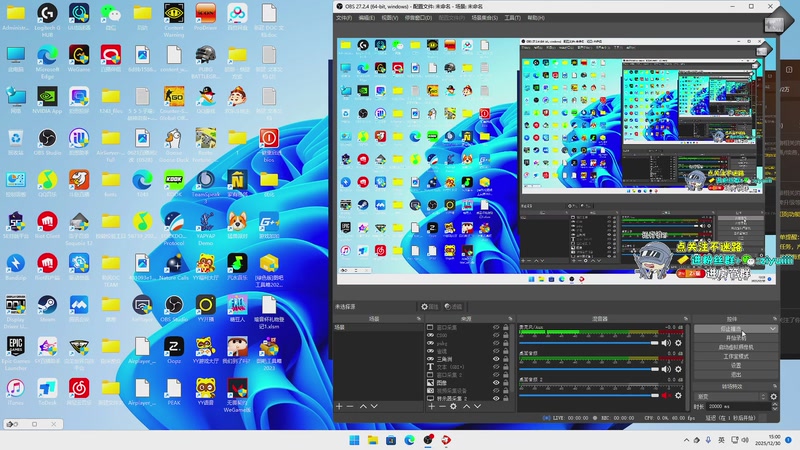Enable 工作室模式 in controls
Viewport: 800px width, 450px height.
(x=736, y=357)
